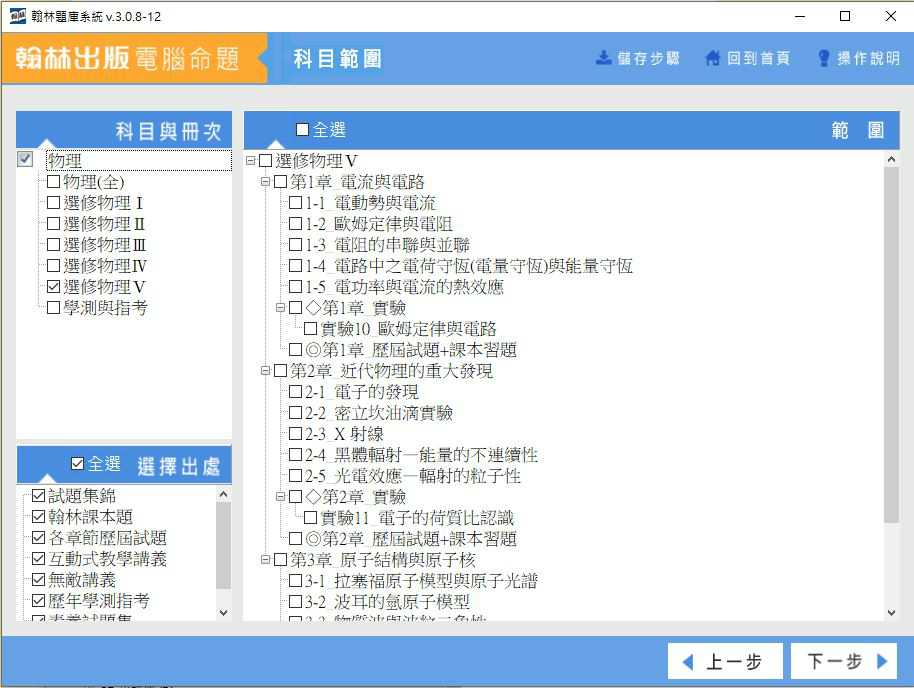The height and width of the screenshot is (688, 914).
Task: Uncheck the 互動式教學講義 checkbox
Action: (x=38, y=559)
